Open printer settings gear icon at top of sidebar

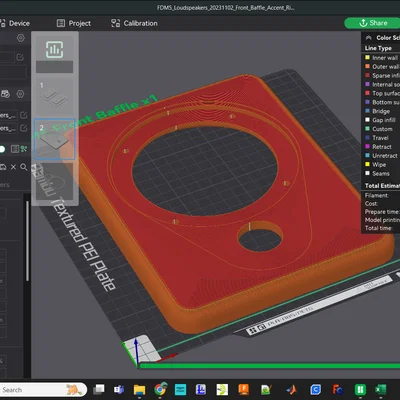(21, 38)
